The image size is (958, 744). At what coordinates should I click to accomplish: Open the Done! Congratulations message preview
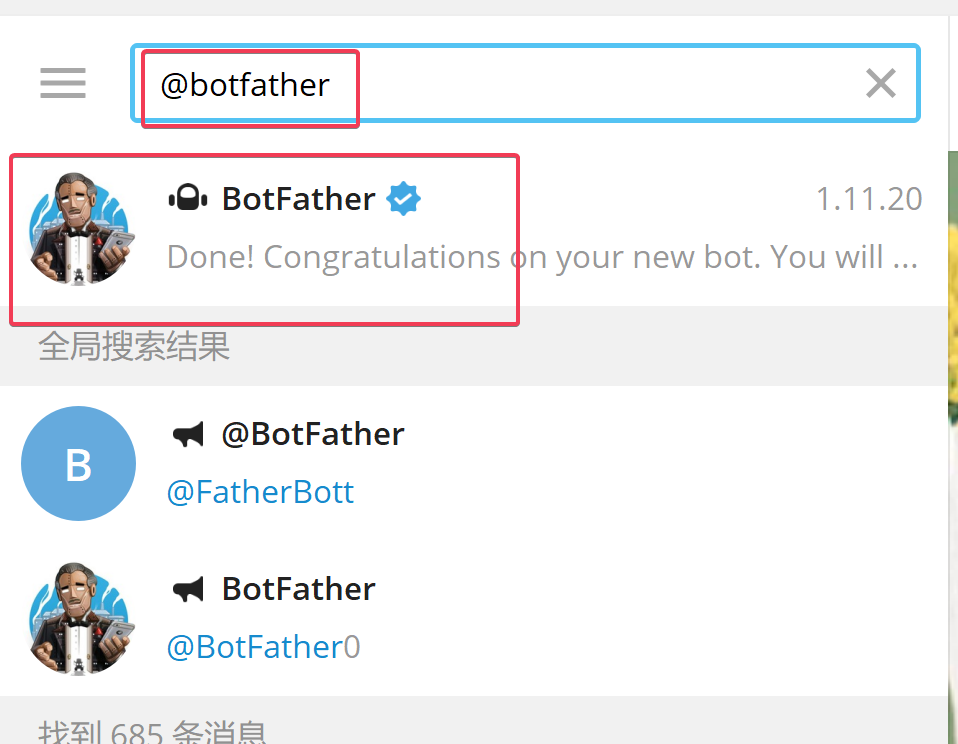click(542, 257)
